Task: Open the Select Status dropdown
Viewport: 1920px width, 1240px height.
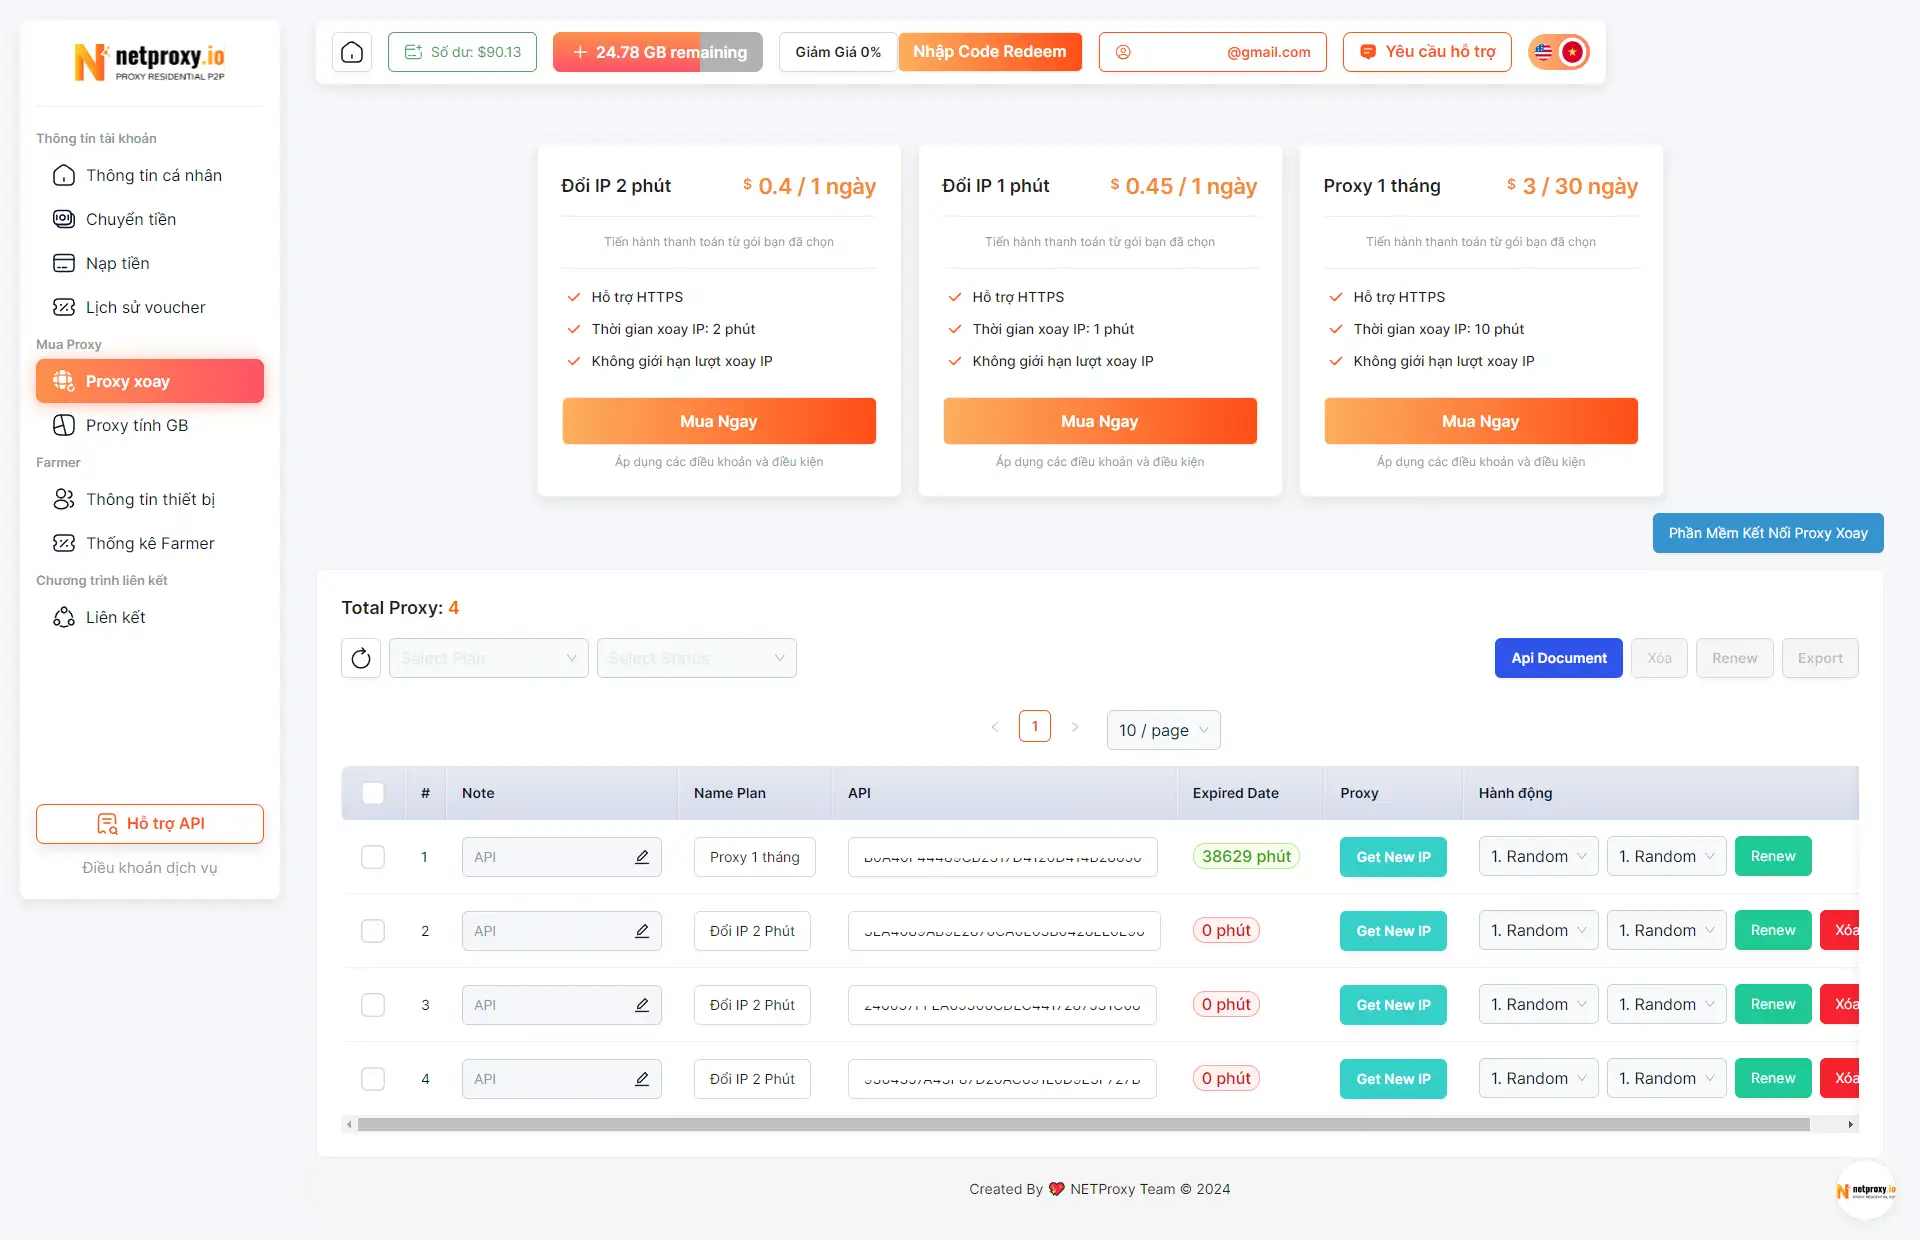Action: click(x=697, y=658)
